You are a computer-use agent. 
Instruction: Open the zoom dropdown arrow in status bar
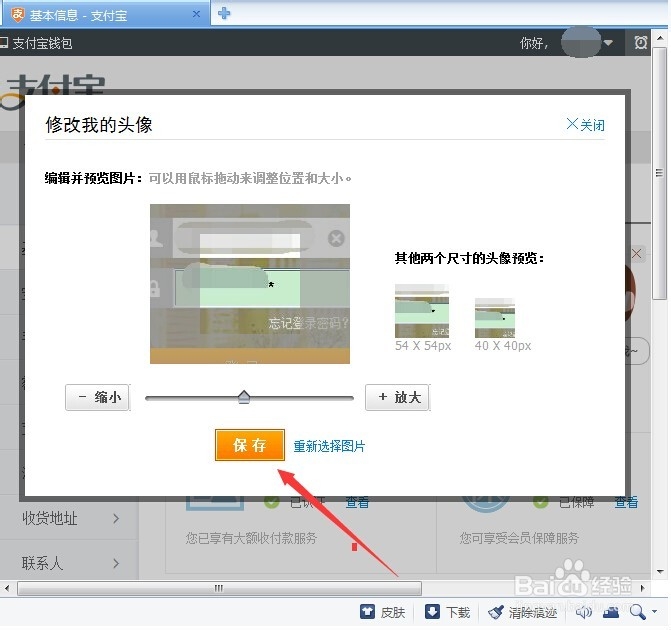tap(654, 612)
